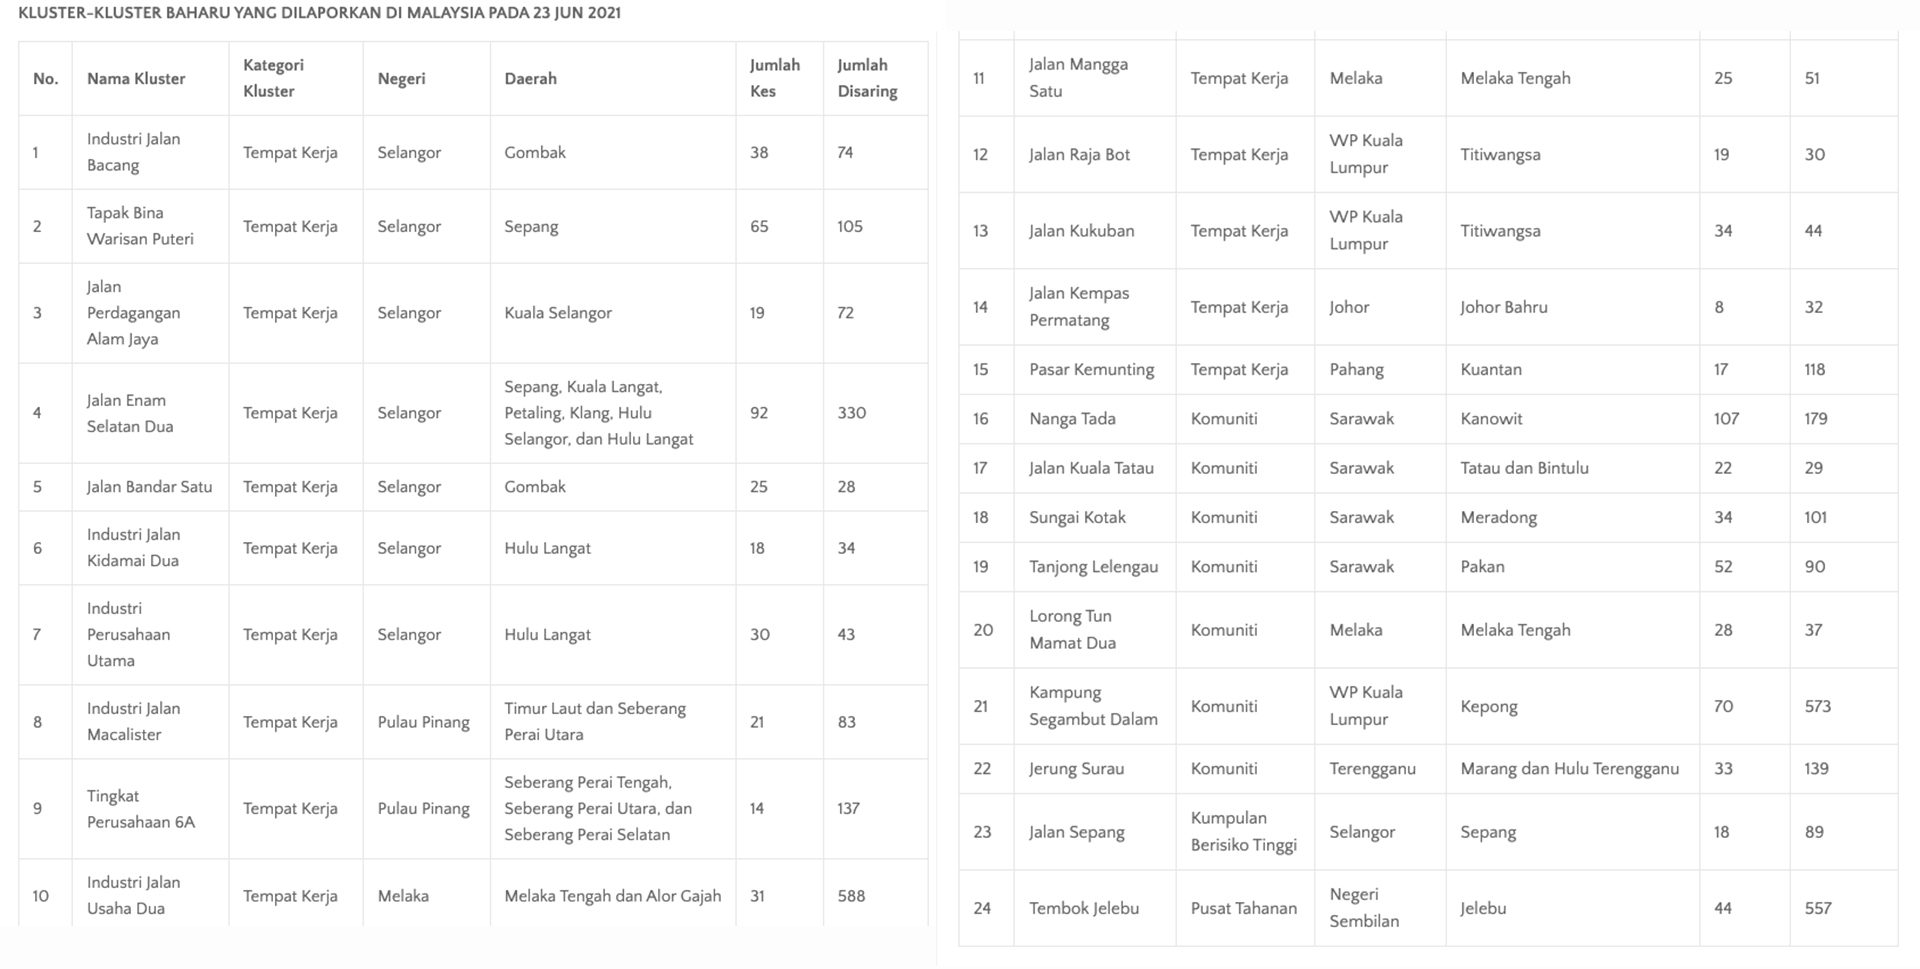Click the 'Negeri' column header
The width and height of the screenshot is (1920, 969).
[x=401, y=78]
